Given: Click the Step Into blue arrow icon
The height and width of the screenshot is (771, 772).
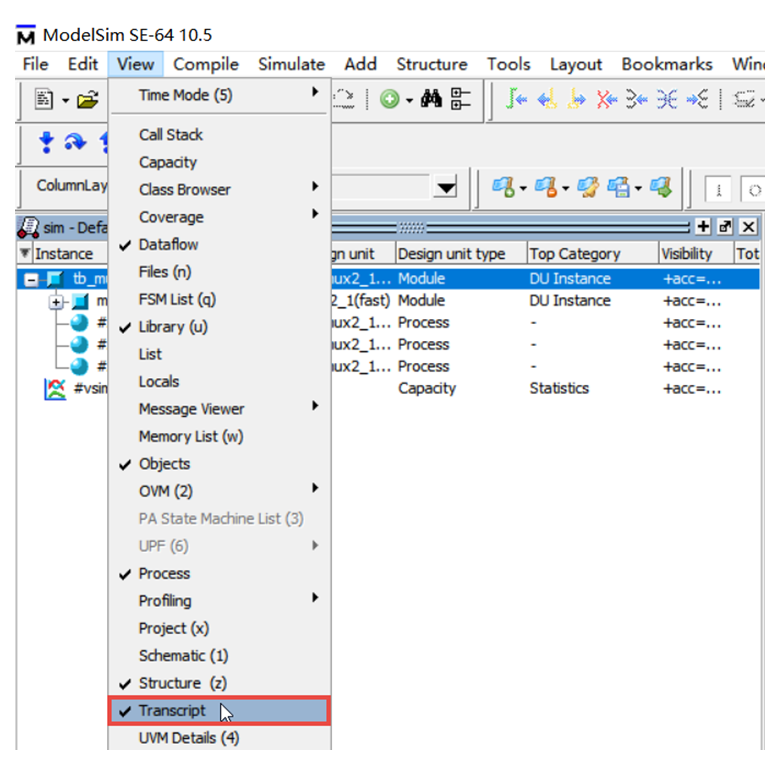Looking at the screenshot, I should pyautogui.click(x=46, y=142).
